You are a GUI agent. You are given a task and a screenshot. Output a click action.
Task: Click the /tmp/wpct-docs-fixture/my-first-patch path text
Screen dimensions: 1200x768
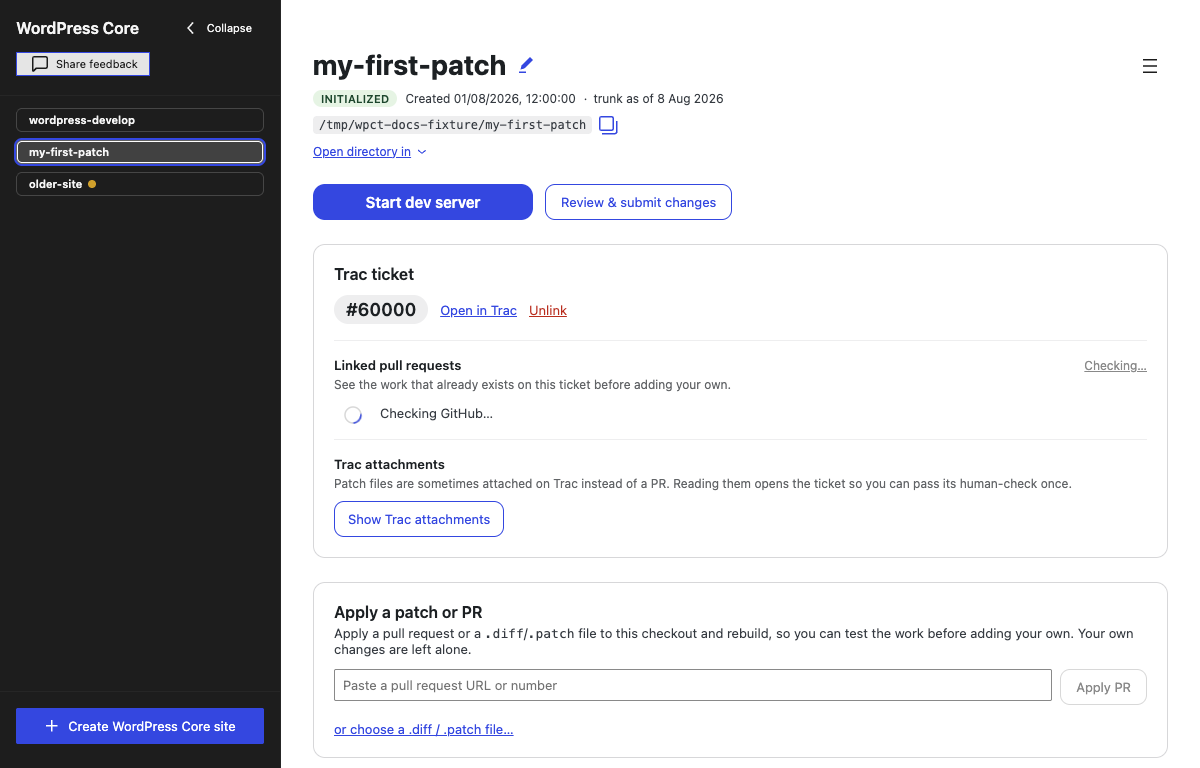tap(453, 125)
